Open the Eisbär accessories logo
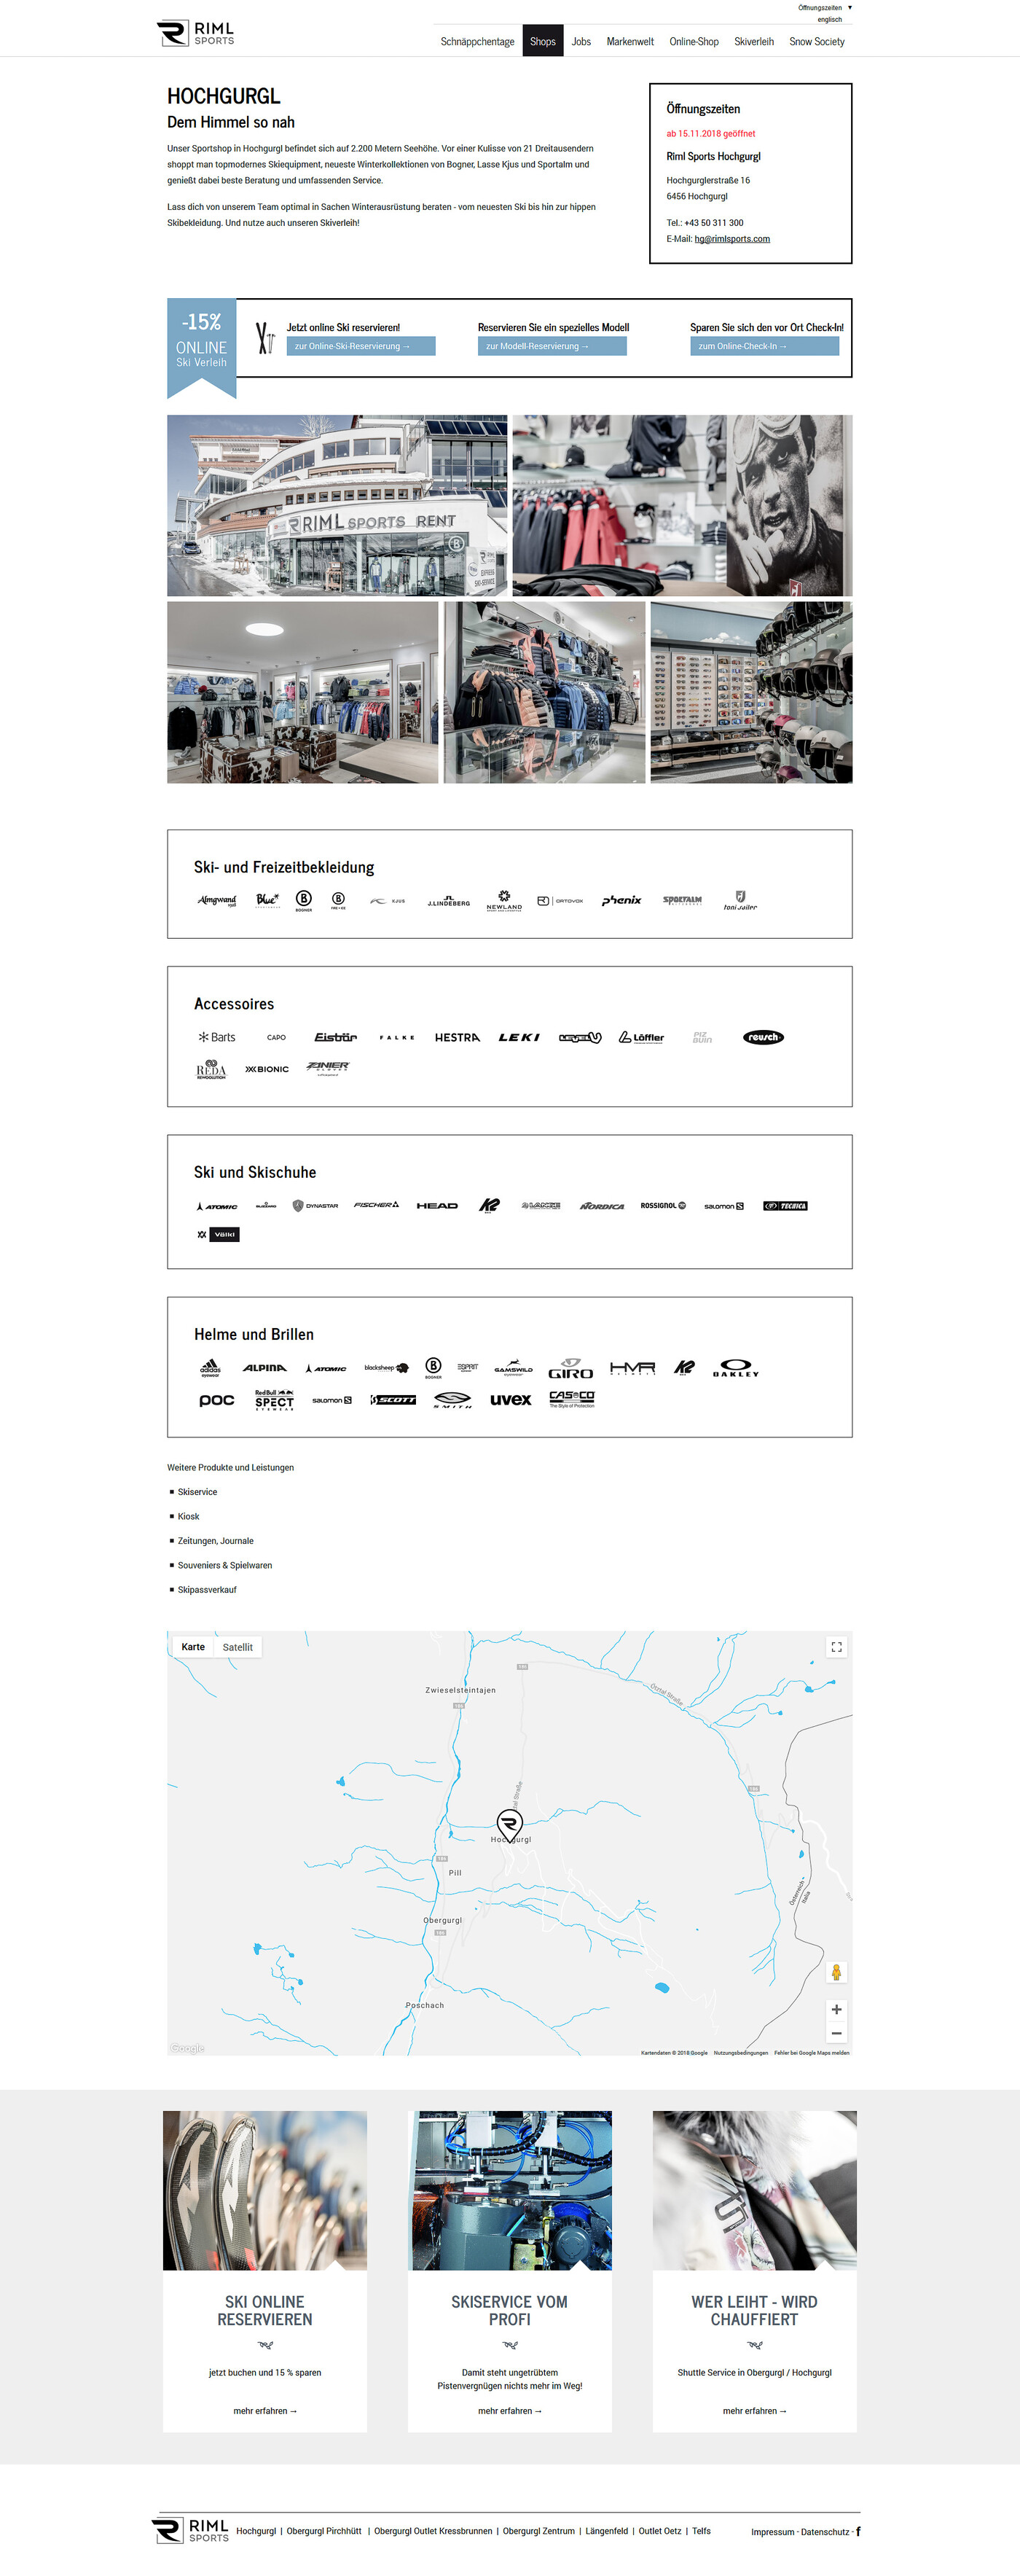Viewport: 1020px width, 2576px height. (x=335, y=1037)
